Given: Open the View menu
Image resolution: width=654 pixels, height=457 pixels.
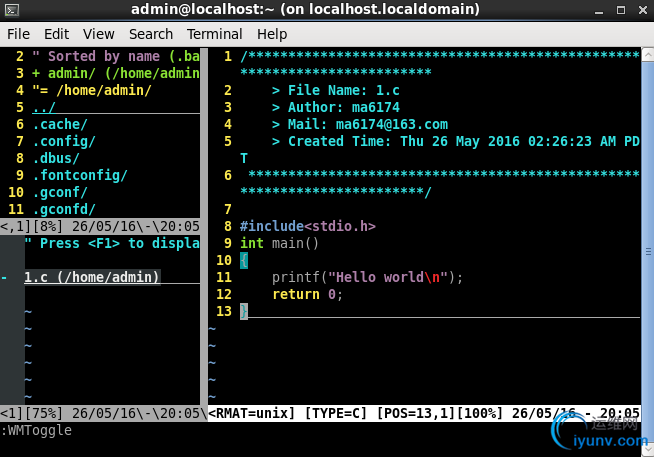Looking at the screenshot, I should (98, 34).
